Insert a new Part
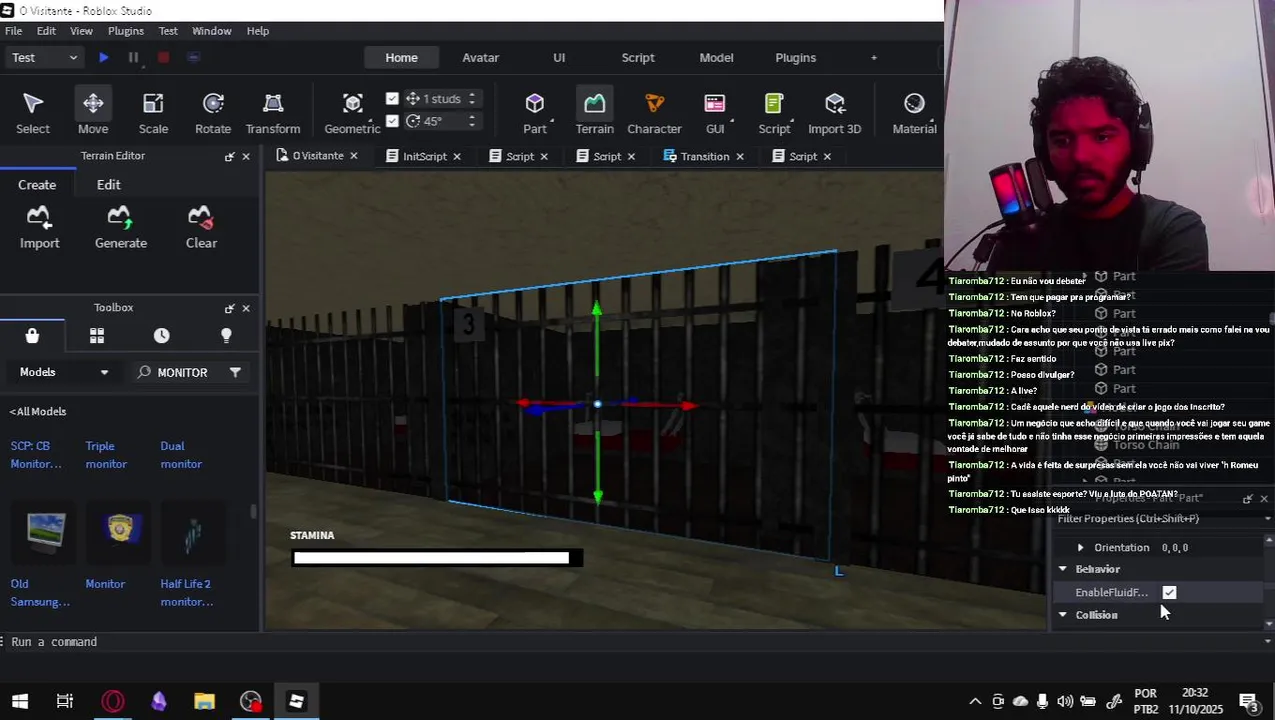Screen dimensions: 1275x720 [x=535, y=113]
